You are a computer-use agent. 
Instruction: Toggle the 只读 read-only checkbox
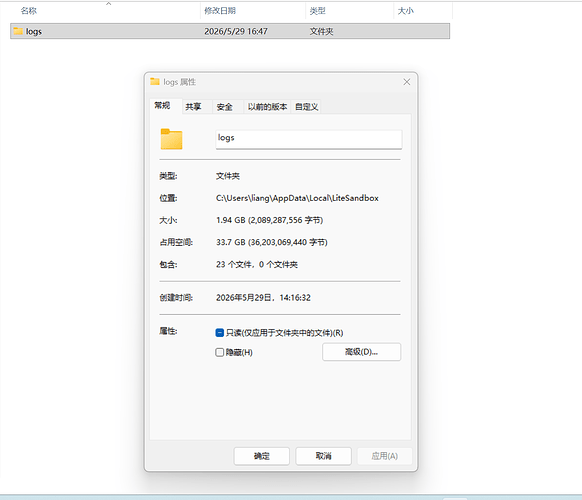[219, 333]
